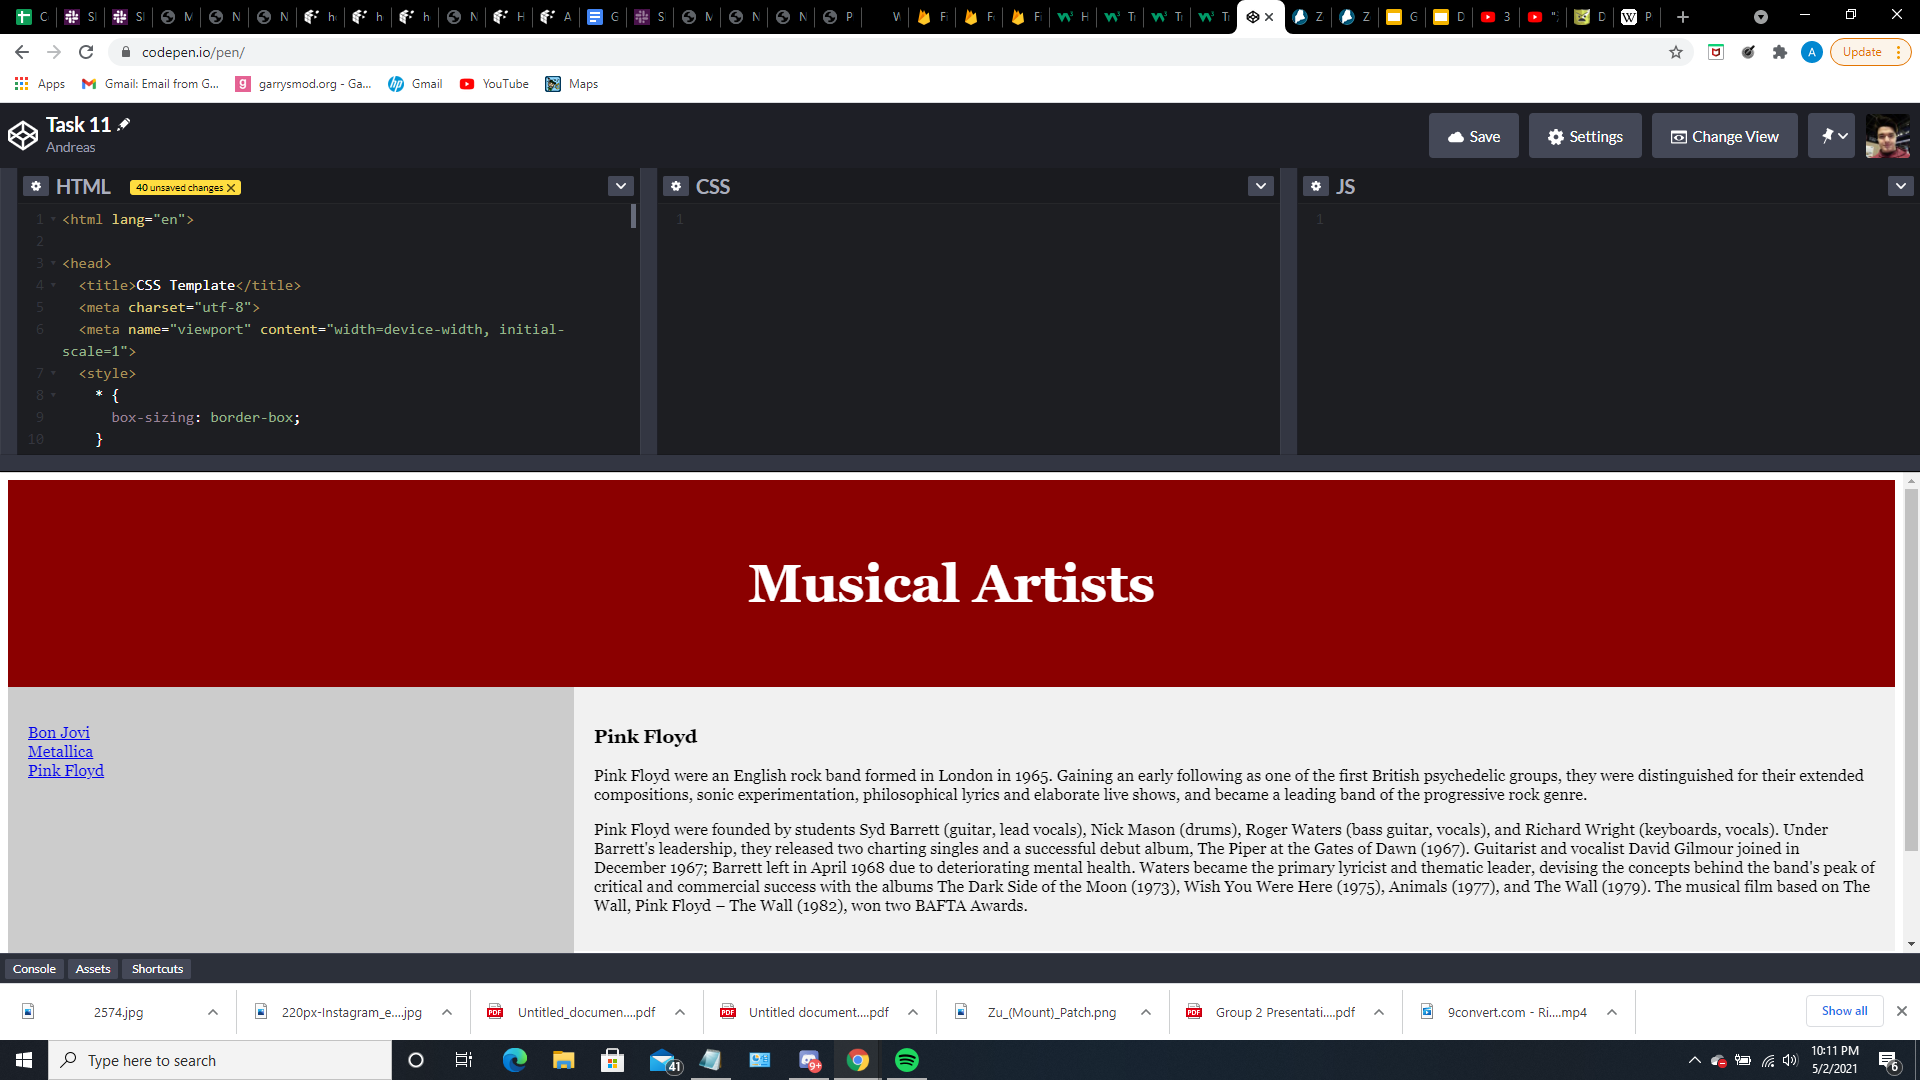Image resolution: width=1920 pixels, height=1080 pixels.
Task: Open the Console tab
Action: pyautogui.click(x=34, y=969)
